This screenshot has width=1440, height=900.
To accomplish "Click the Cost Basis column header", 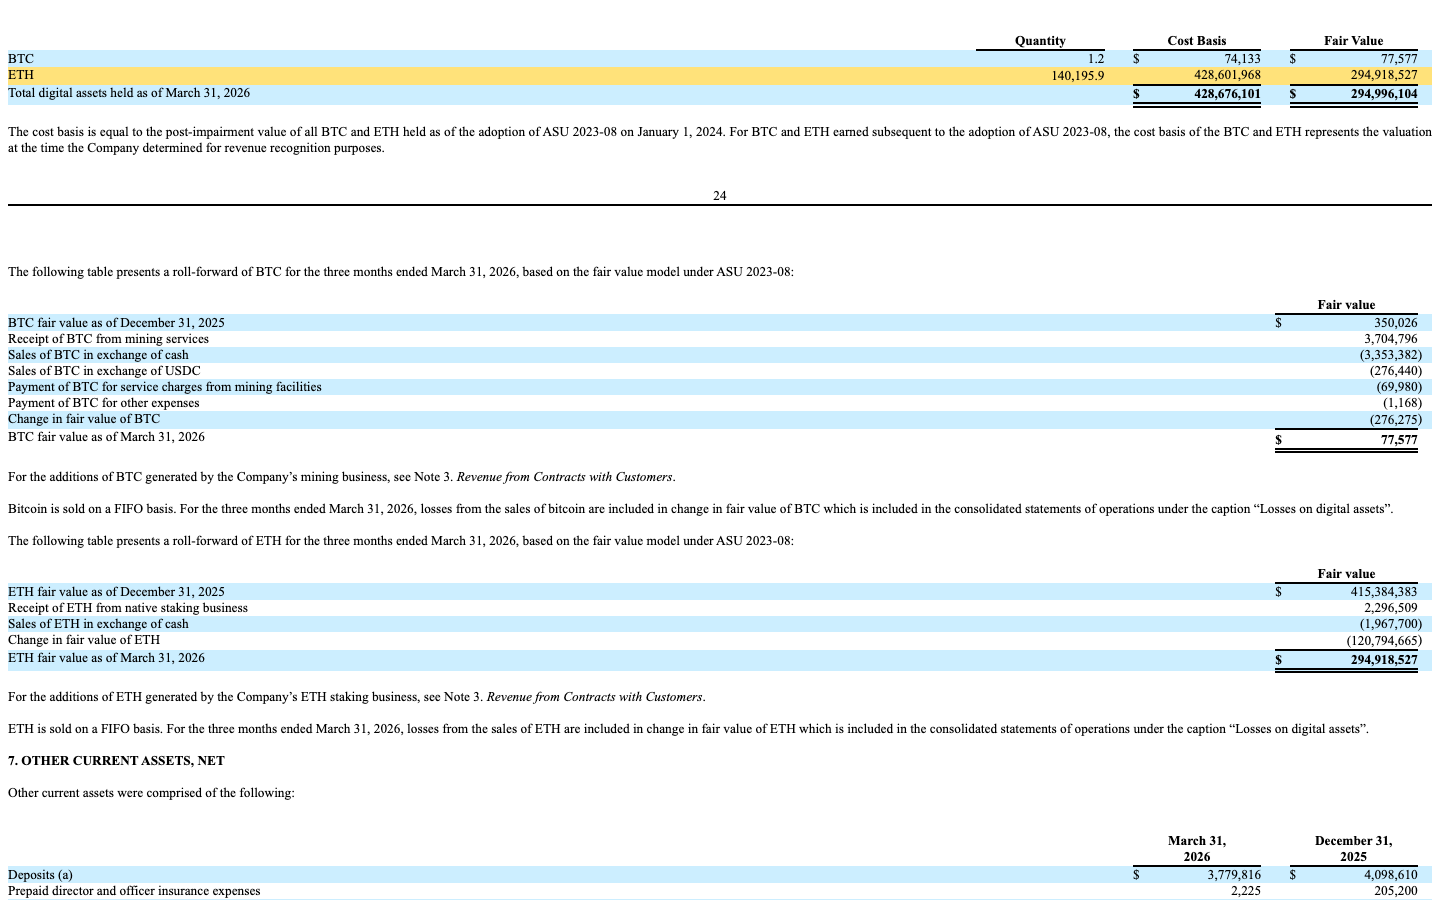I will click(1197, 41).
